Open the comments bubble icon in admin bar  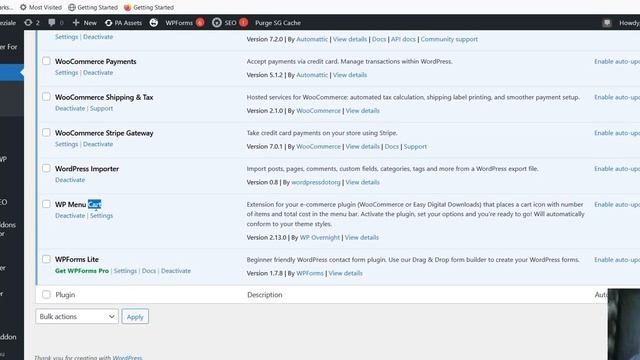[x=51, y=23]
